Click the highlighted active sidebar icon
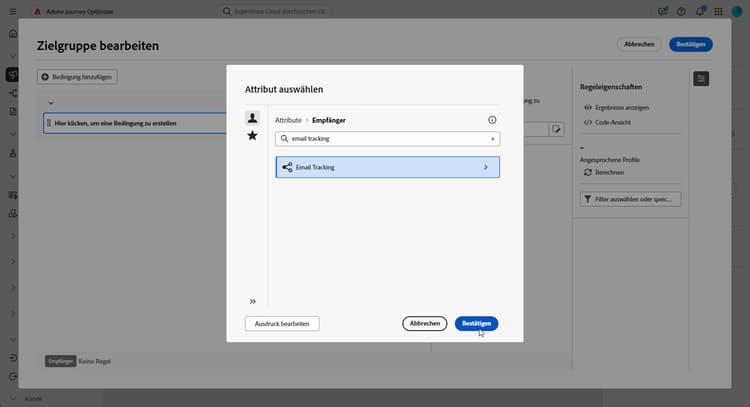 (x=12, y=75)
